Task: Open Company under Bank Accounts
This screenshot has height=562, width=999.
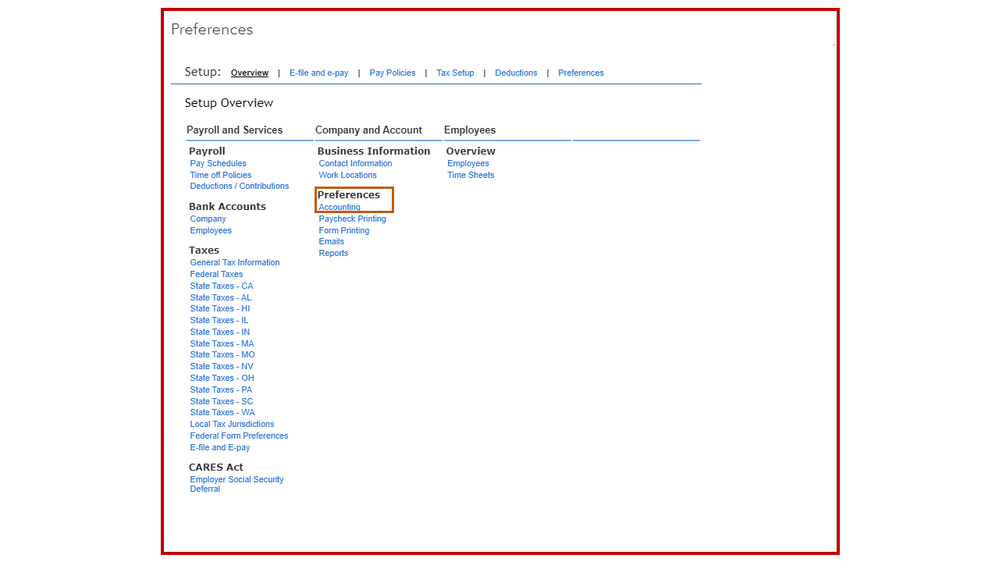Action: [208, 219]
